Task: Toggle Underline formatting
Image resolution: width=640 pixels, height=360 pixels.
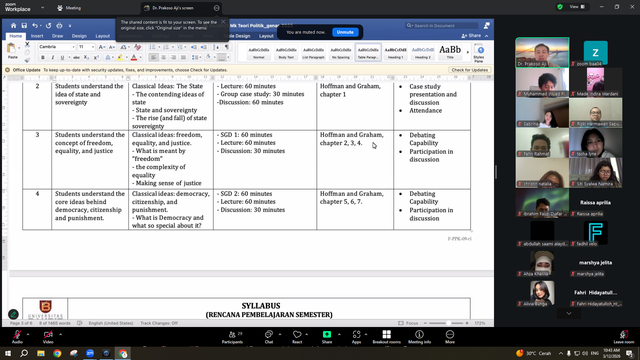Action: click(x=62, y=58)
